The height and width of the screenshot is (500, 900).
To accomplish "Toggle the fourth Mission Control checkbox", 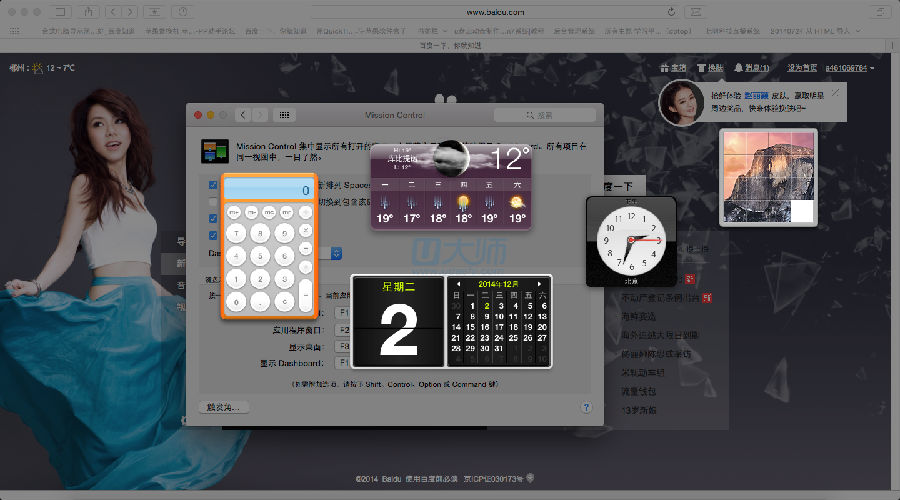I will point(214,235).
